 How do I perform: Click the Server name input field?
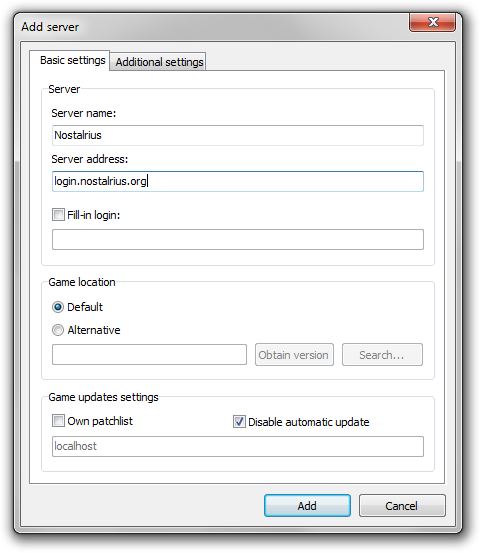point(238,135)
